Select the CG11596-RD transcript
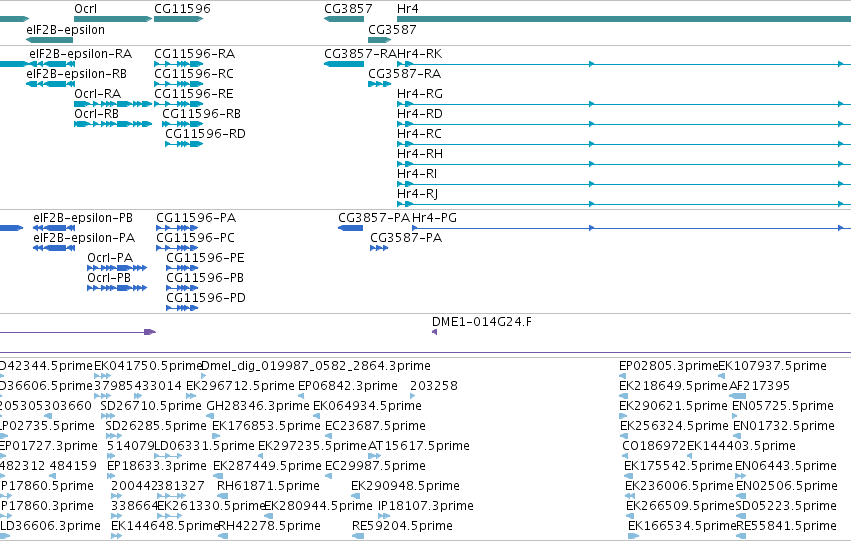Image resolution: width=851 pixels, height=541 pixels. click(205, 134)
